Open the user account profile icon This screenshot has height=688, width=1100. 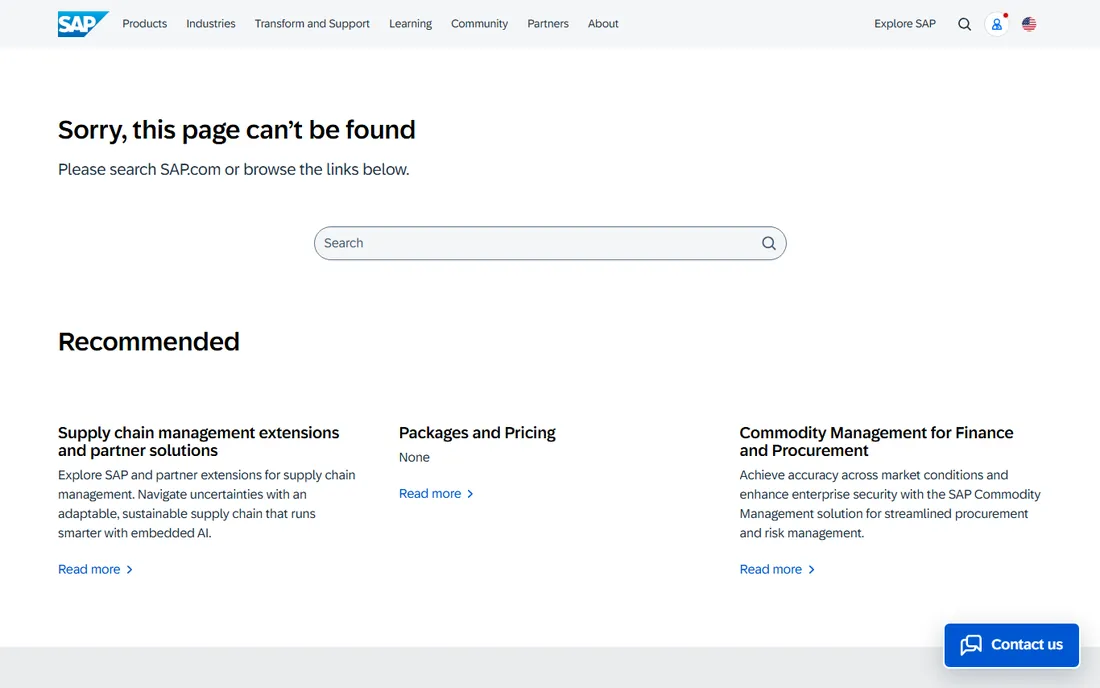click(x=996, y=24)
